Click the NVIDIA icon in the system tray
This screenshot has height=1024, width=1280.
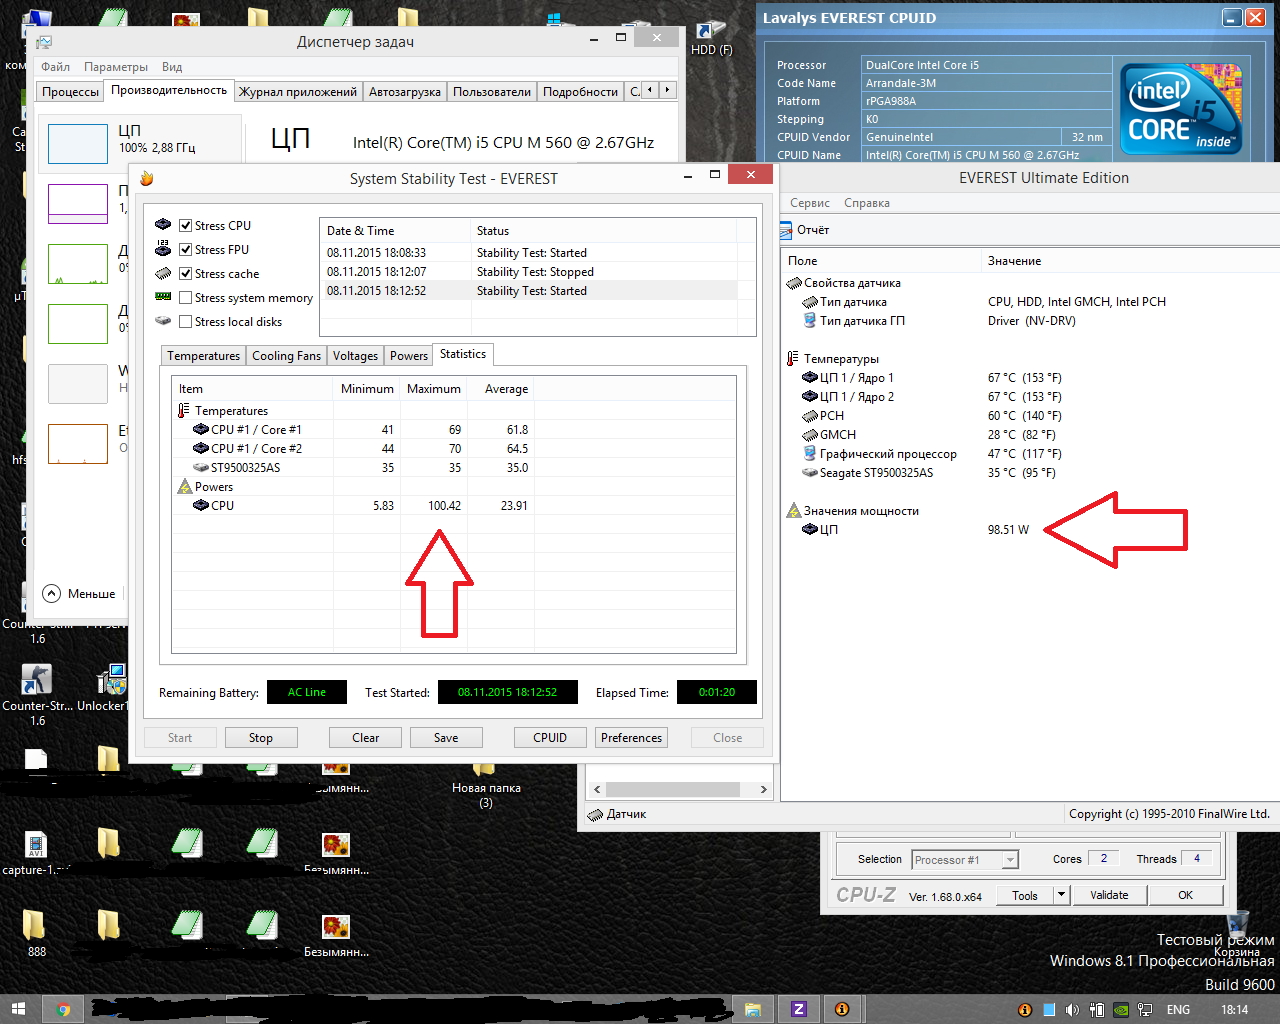[1121, 1010]
